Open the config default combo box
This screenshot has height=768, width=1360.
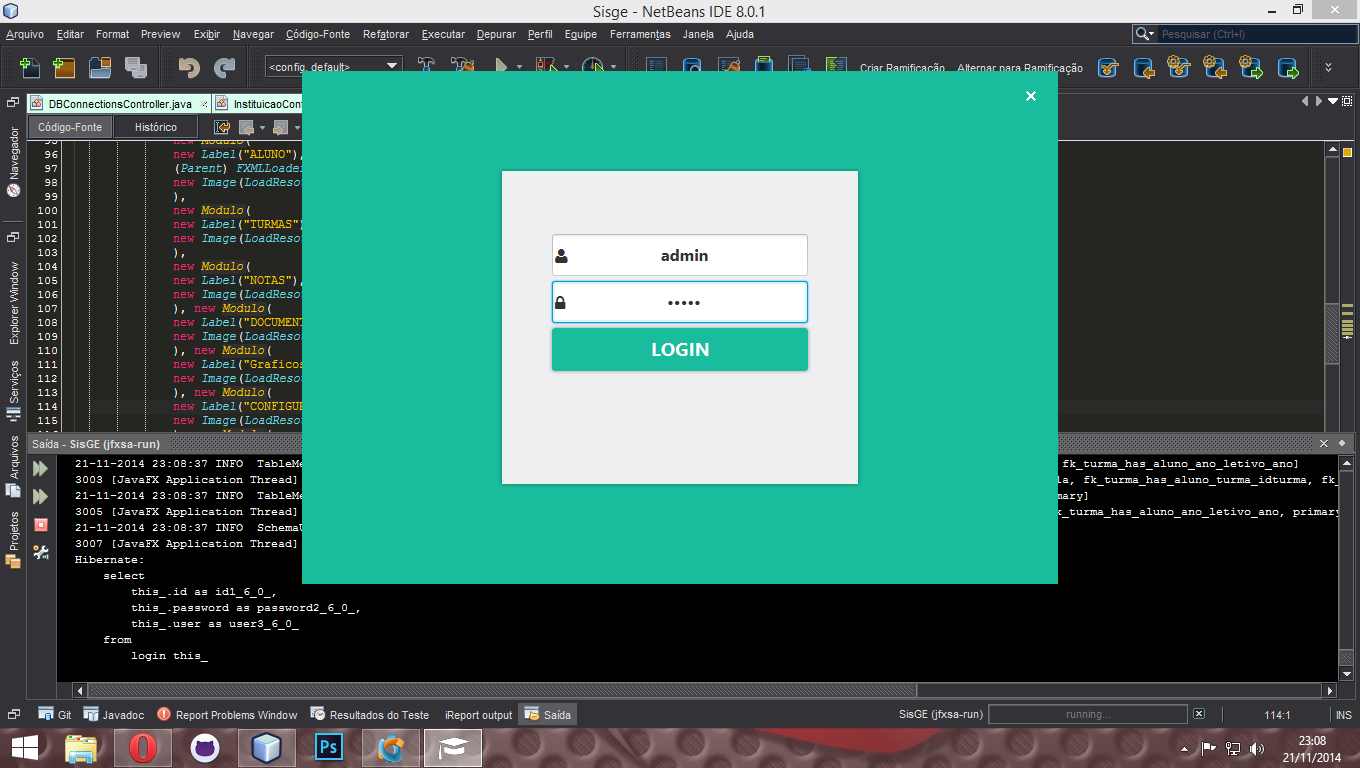pyautogui.click(x=333, y=66)
